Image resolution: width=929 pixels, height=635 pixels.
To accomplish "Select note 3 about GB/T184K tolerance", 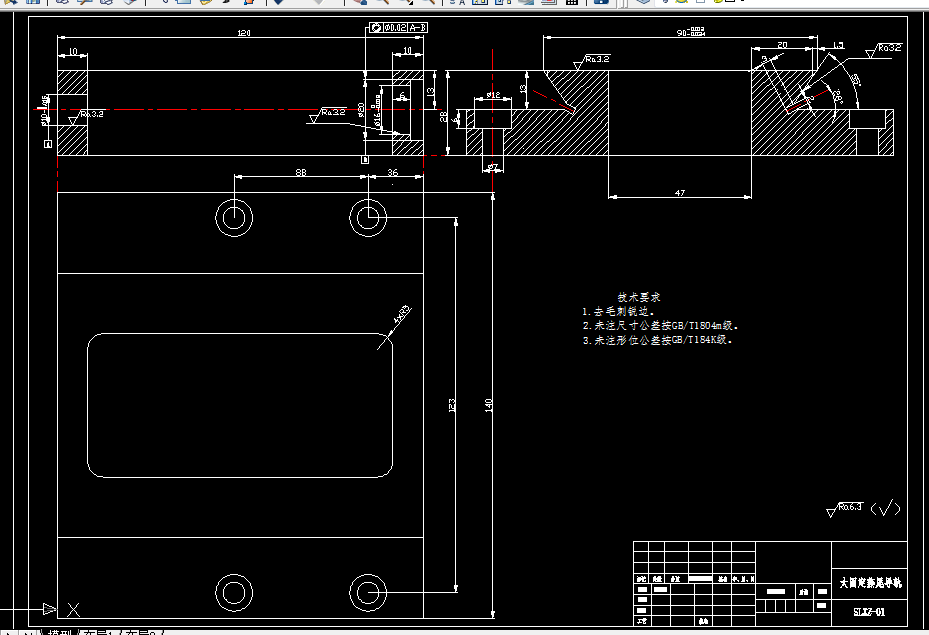I will point(658,339).
